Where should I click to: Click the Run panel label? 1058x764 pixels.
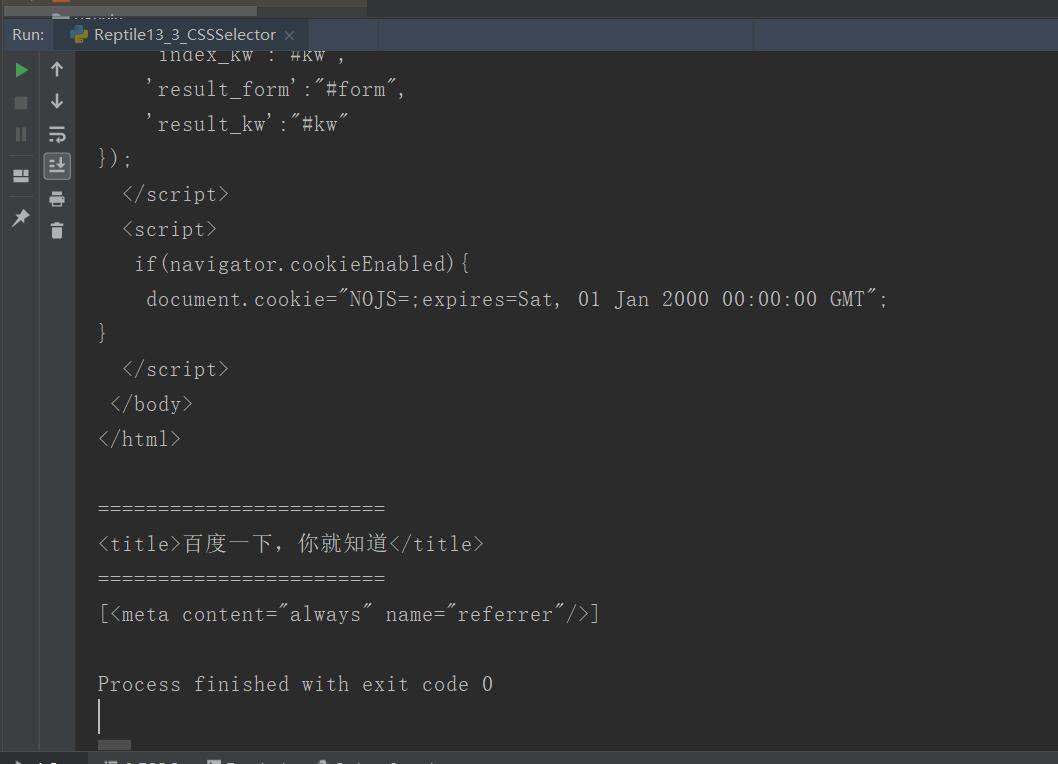[x=28, y=34]
